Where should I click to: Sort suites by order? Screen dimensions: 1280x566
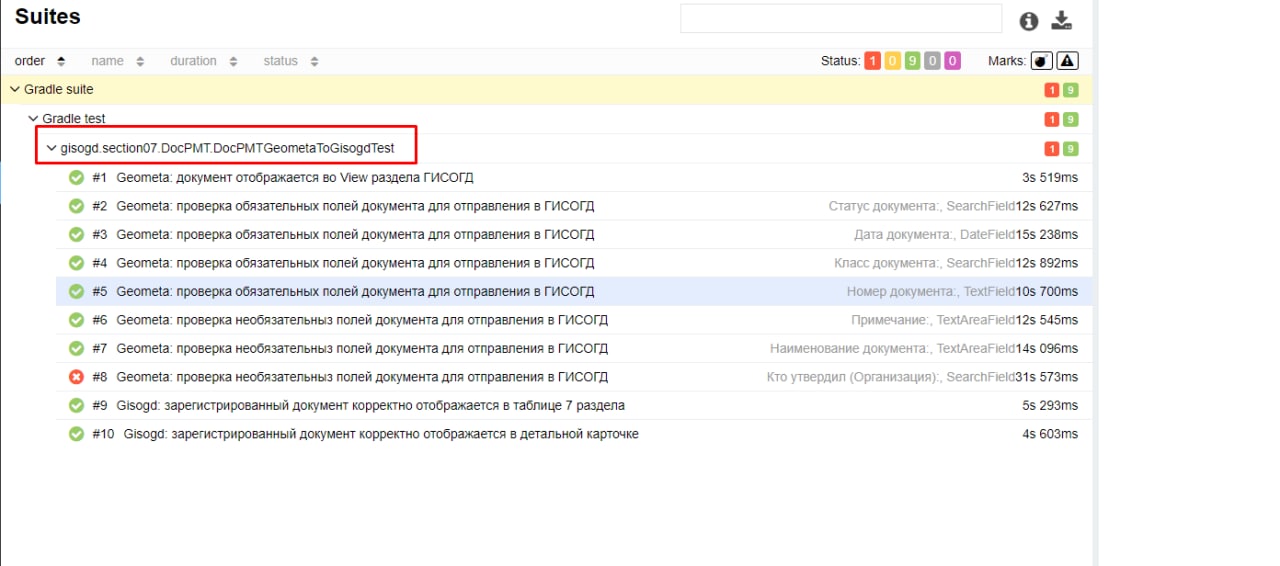click(40, 61)
